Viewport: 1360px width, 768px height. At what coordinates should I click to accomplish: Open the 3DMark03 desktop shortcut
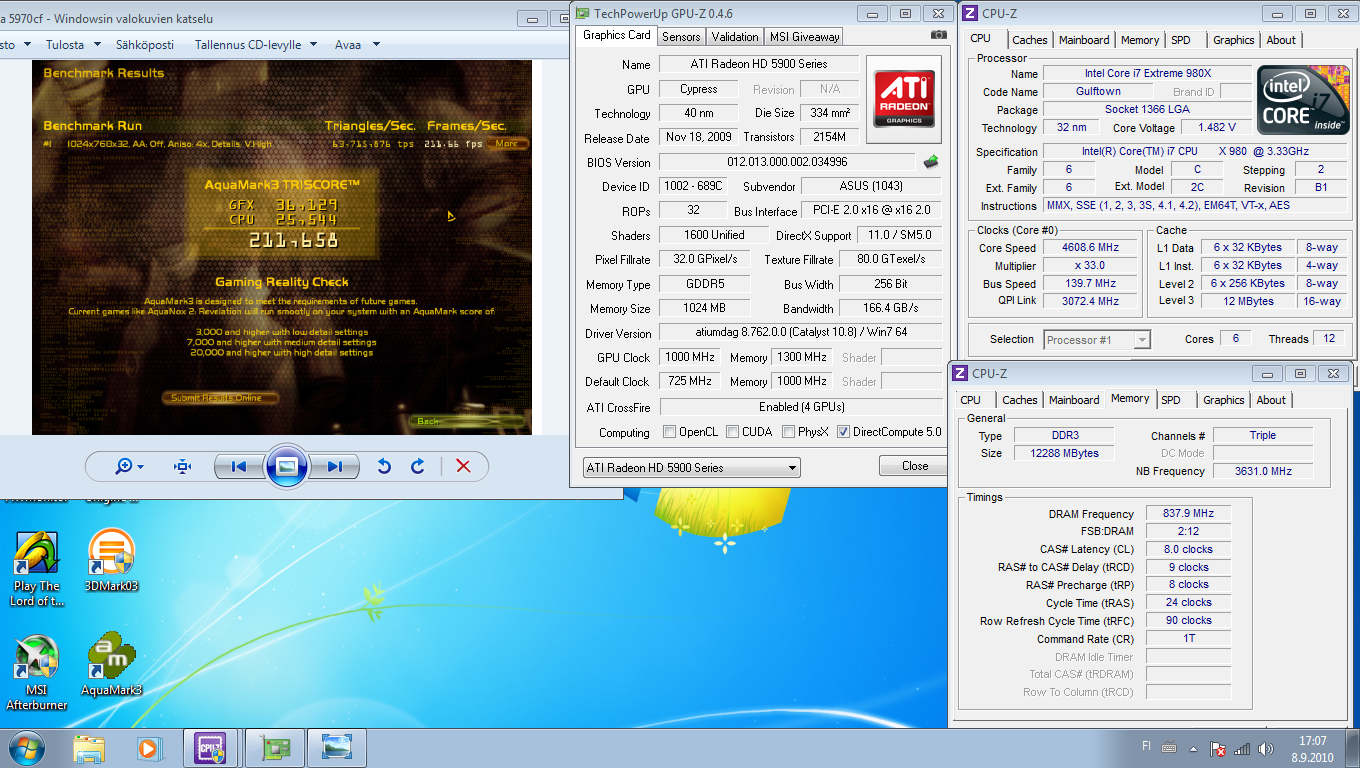111,561
